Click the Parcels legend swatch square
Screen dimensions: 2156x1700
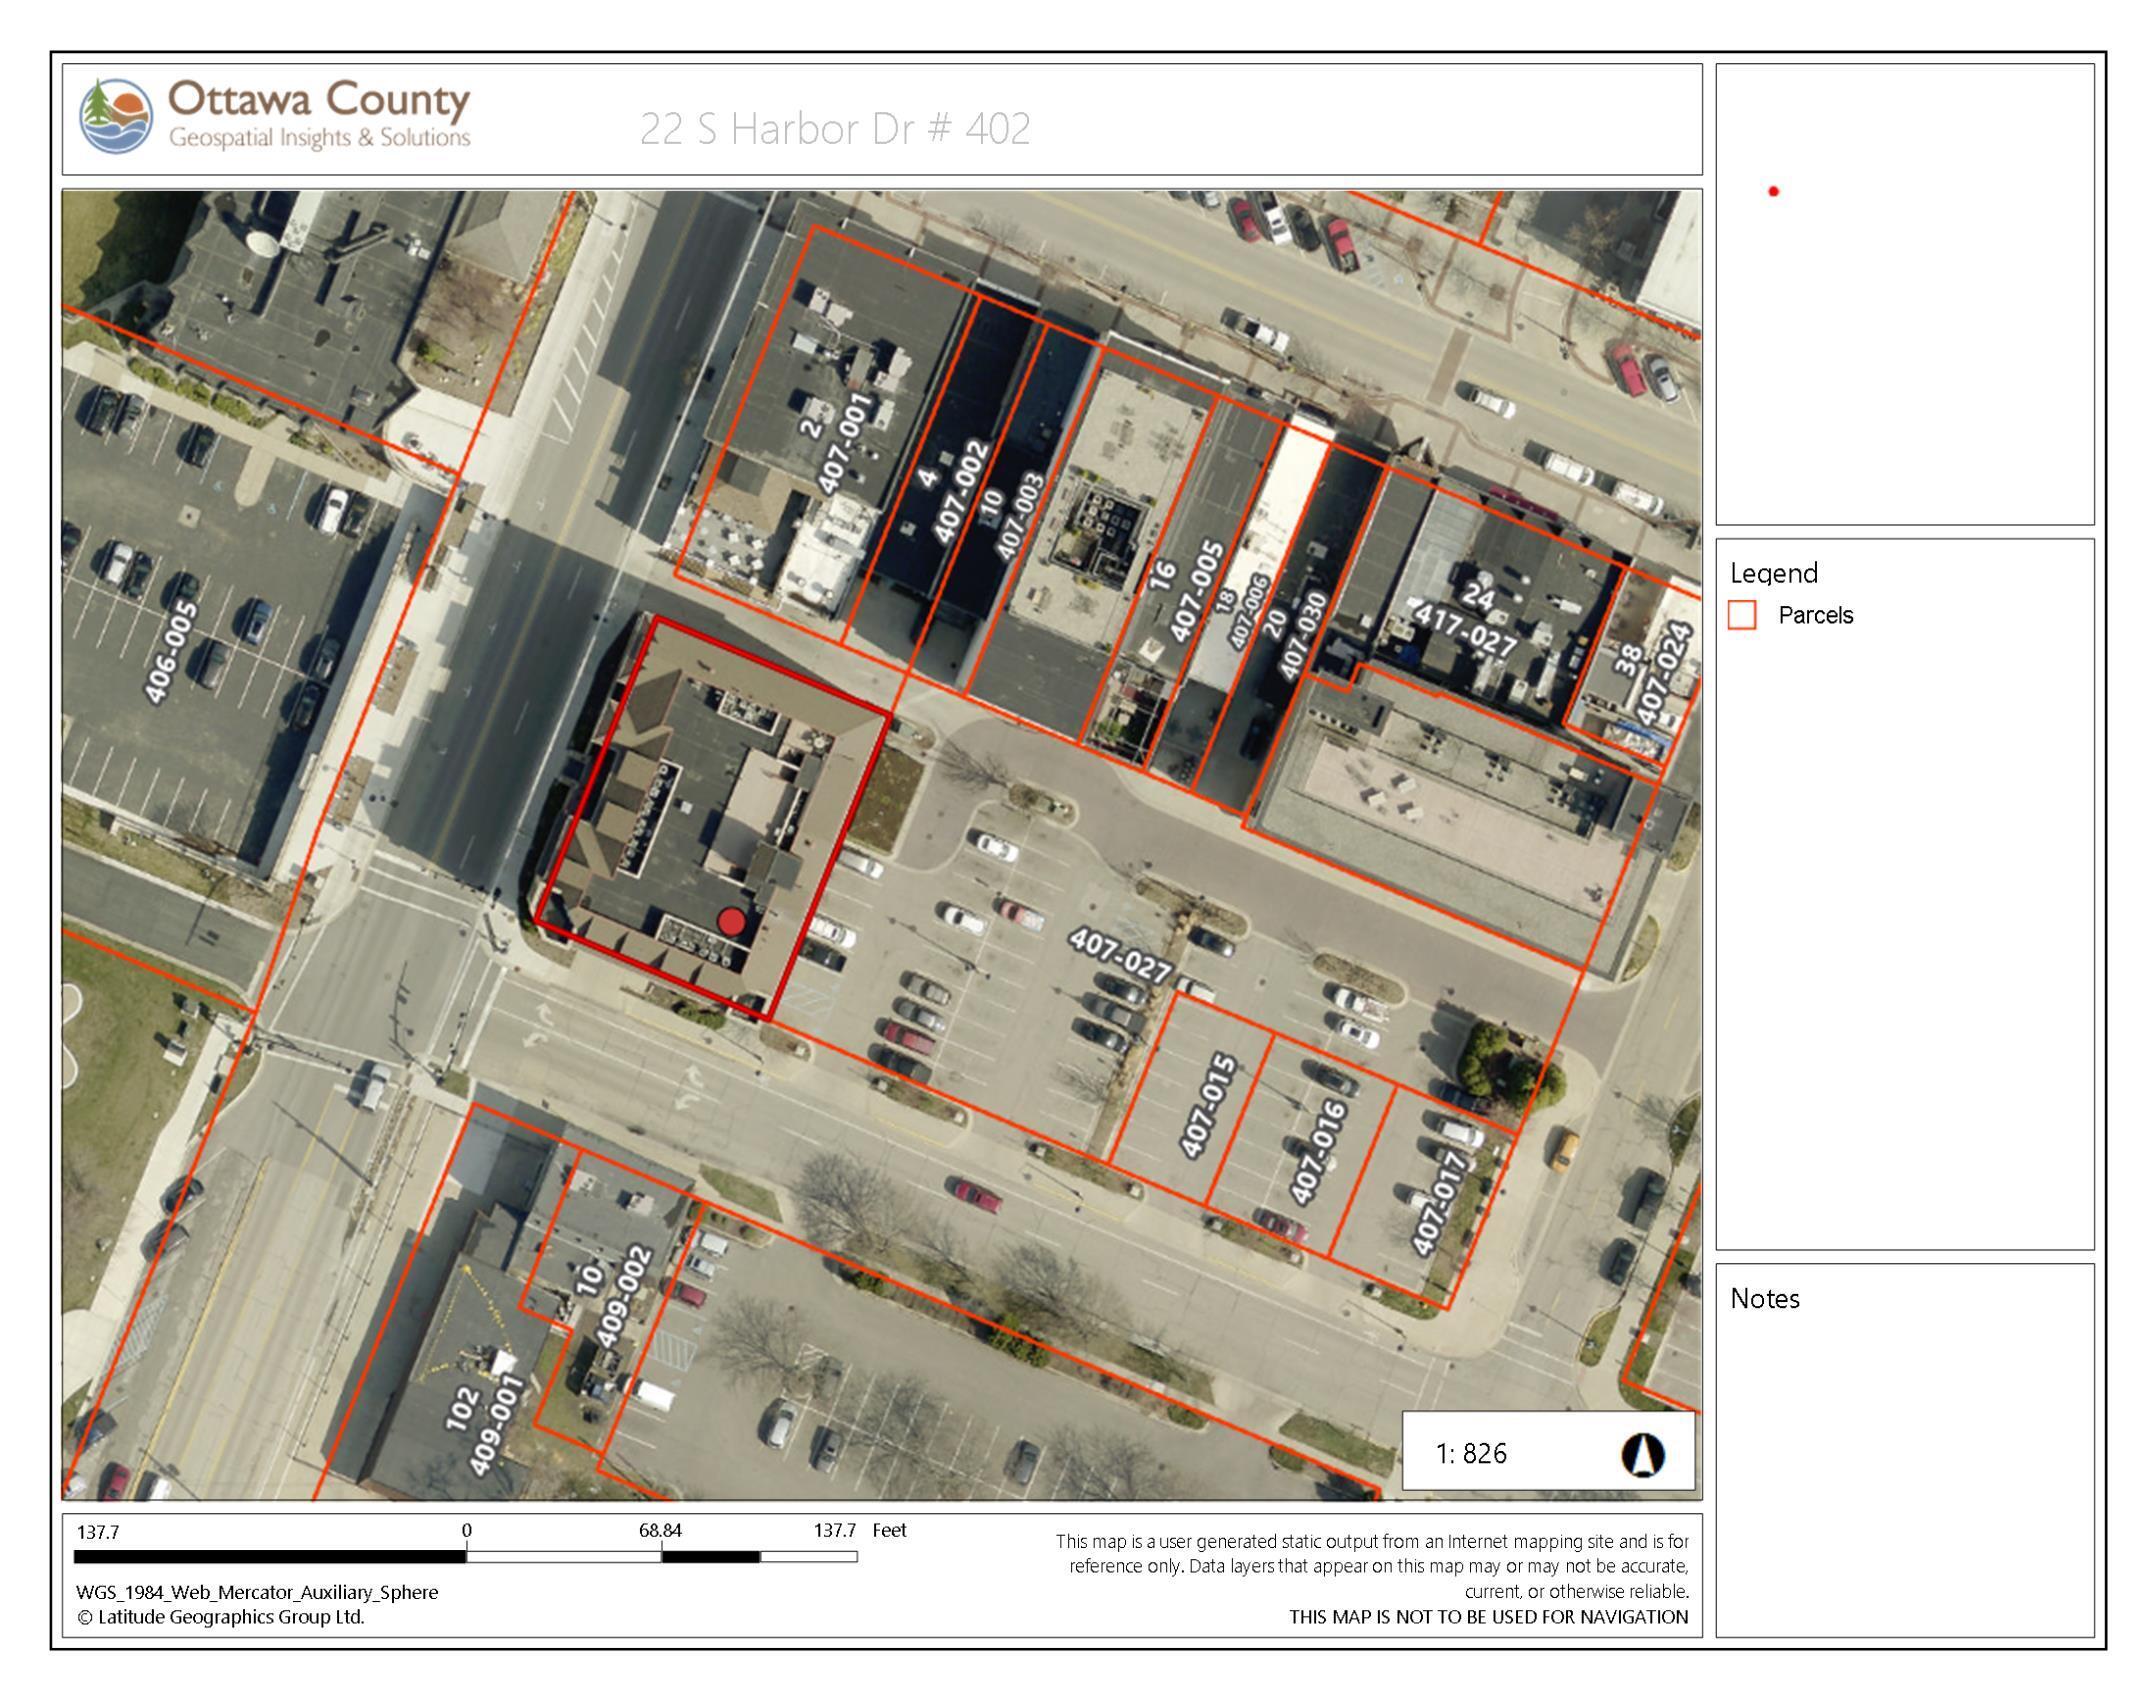click(1742, 615)
